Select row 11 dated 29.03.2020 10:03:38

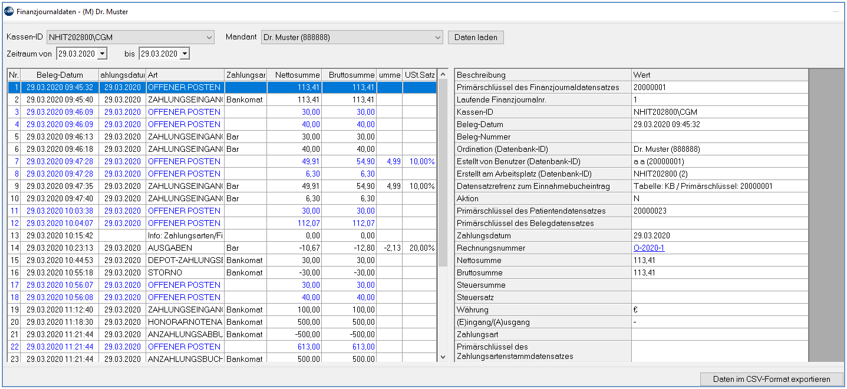click(x=221, y=211)
